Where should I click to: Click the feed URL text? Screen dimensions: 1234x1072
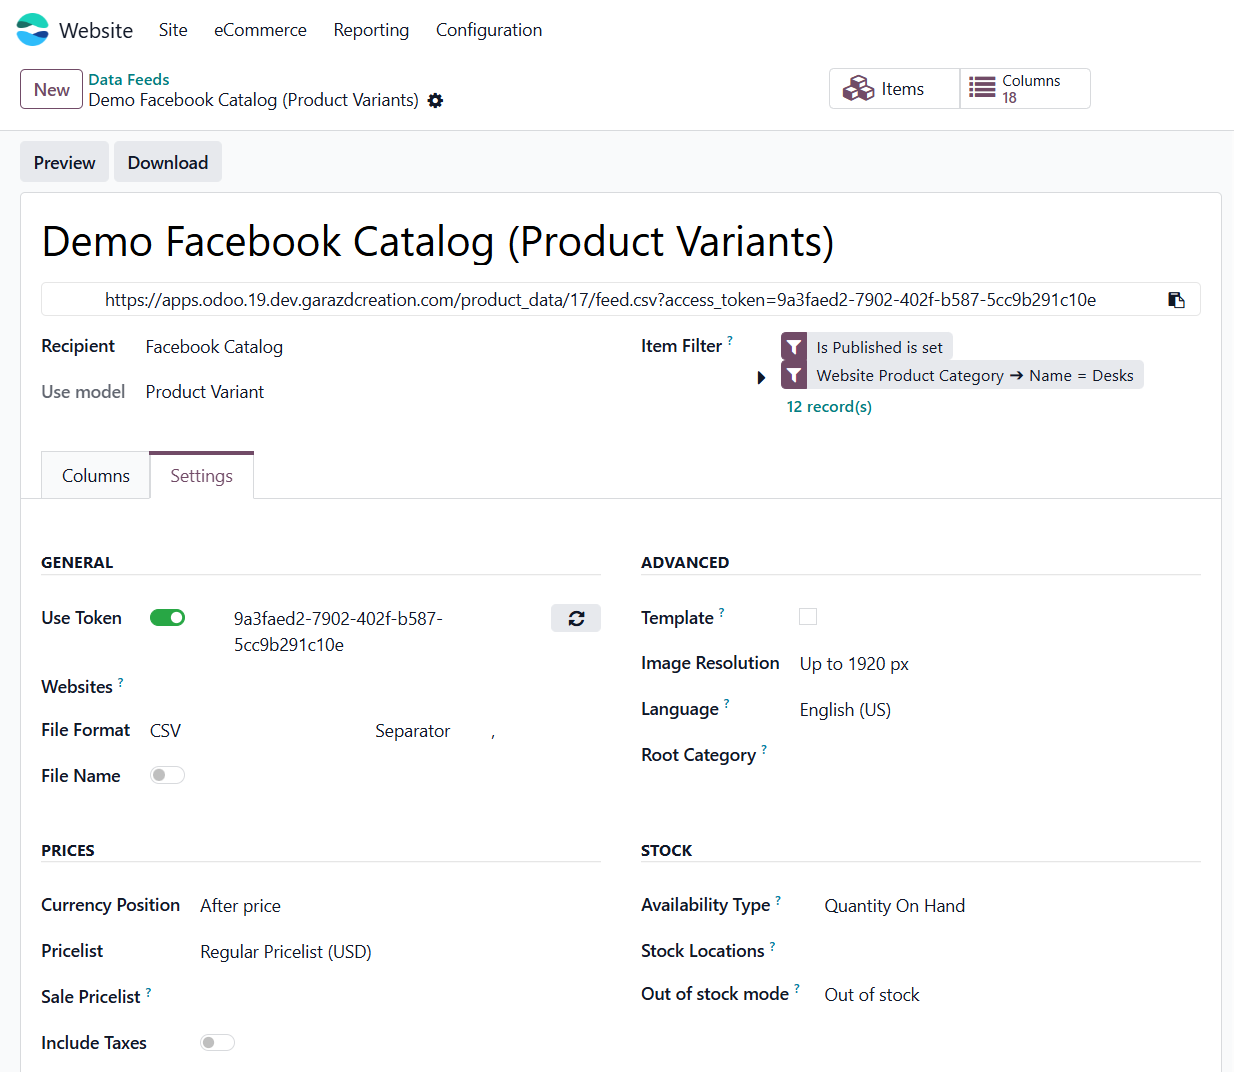click(x=600, y=300)
